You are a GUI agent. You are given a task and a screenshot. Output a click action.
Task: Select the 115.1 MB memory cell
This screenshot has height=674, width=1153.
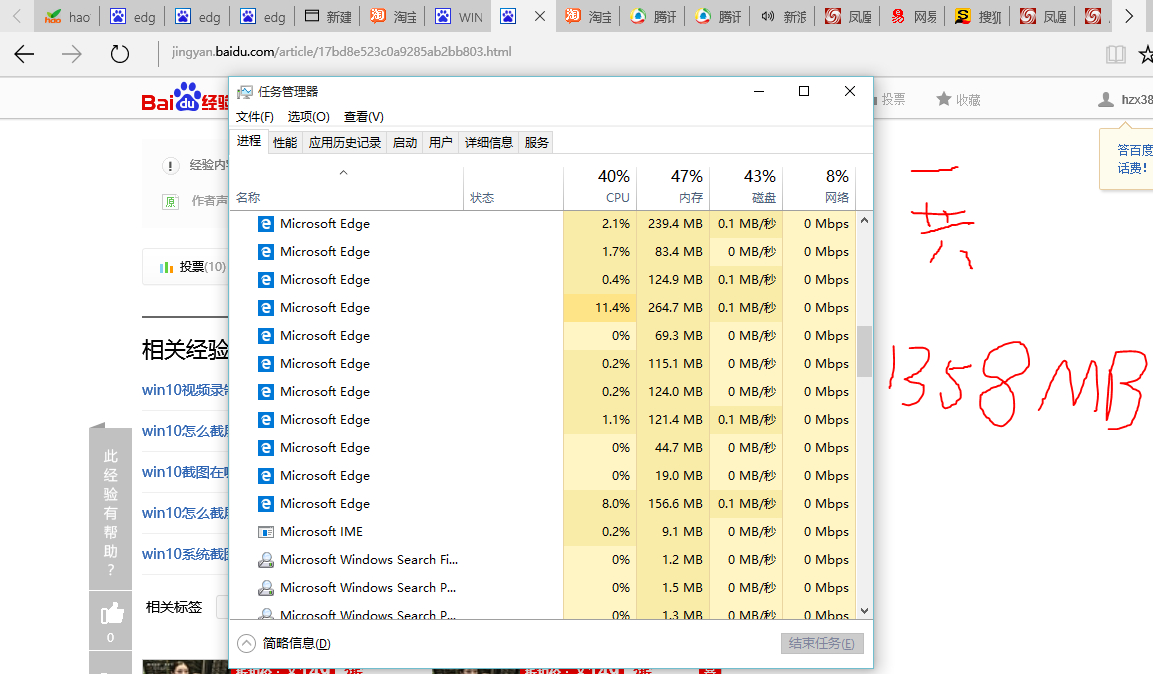[x=674, y=364]
